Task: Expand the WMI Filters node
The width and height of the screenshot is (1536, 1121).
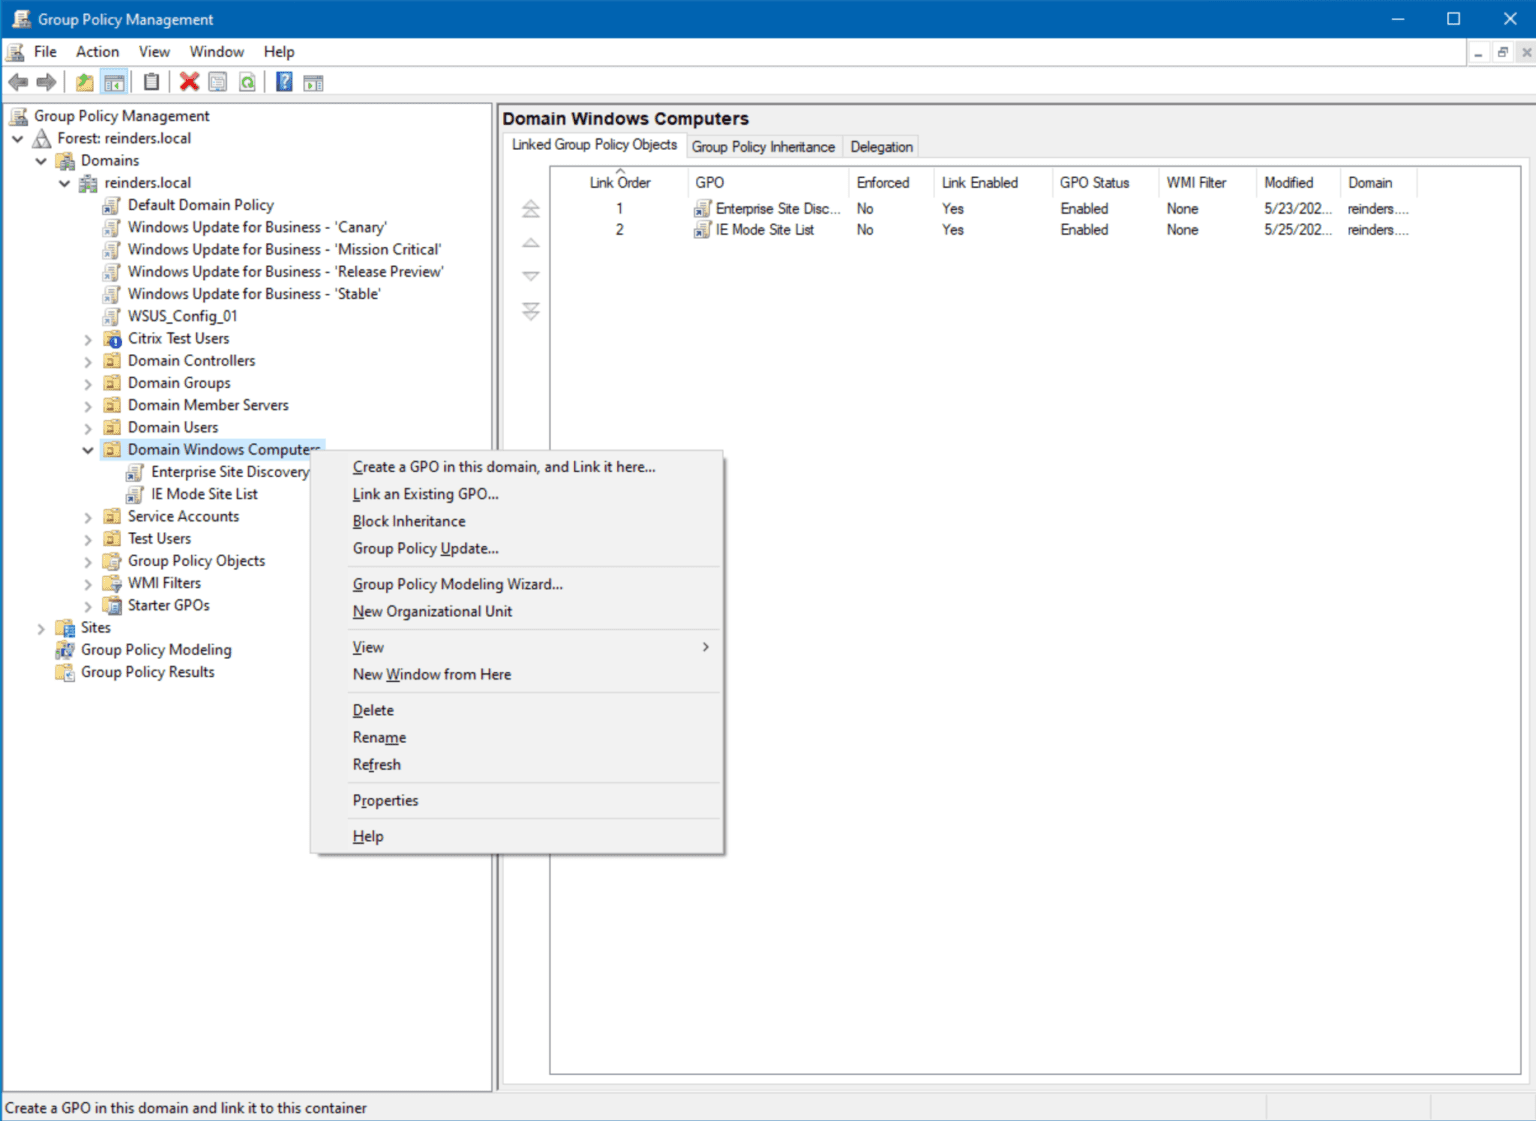Action: 88,582
